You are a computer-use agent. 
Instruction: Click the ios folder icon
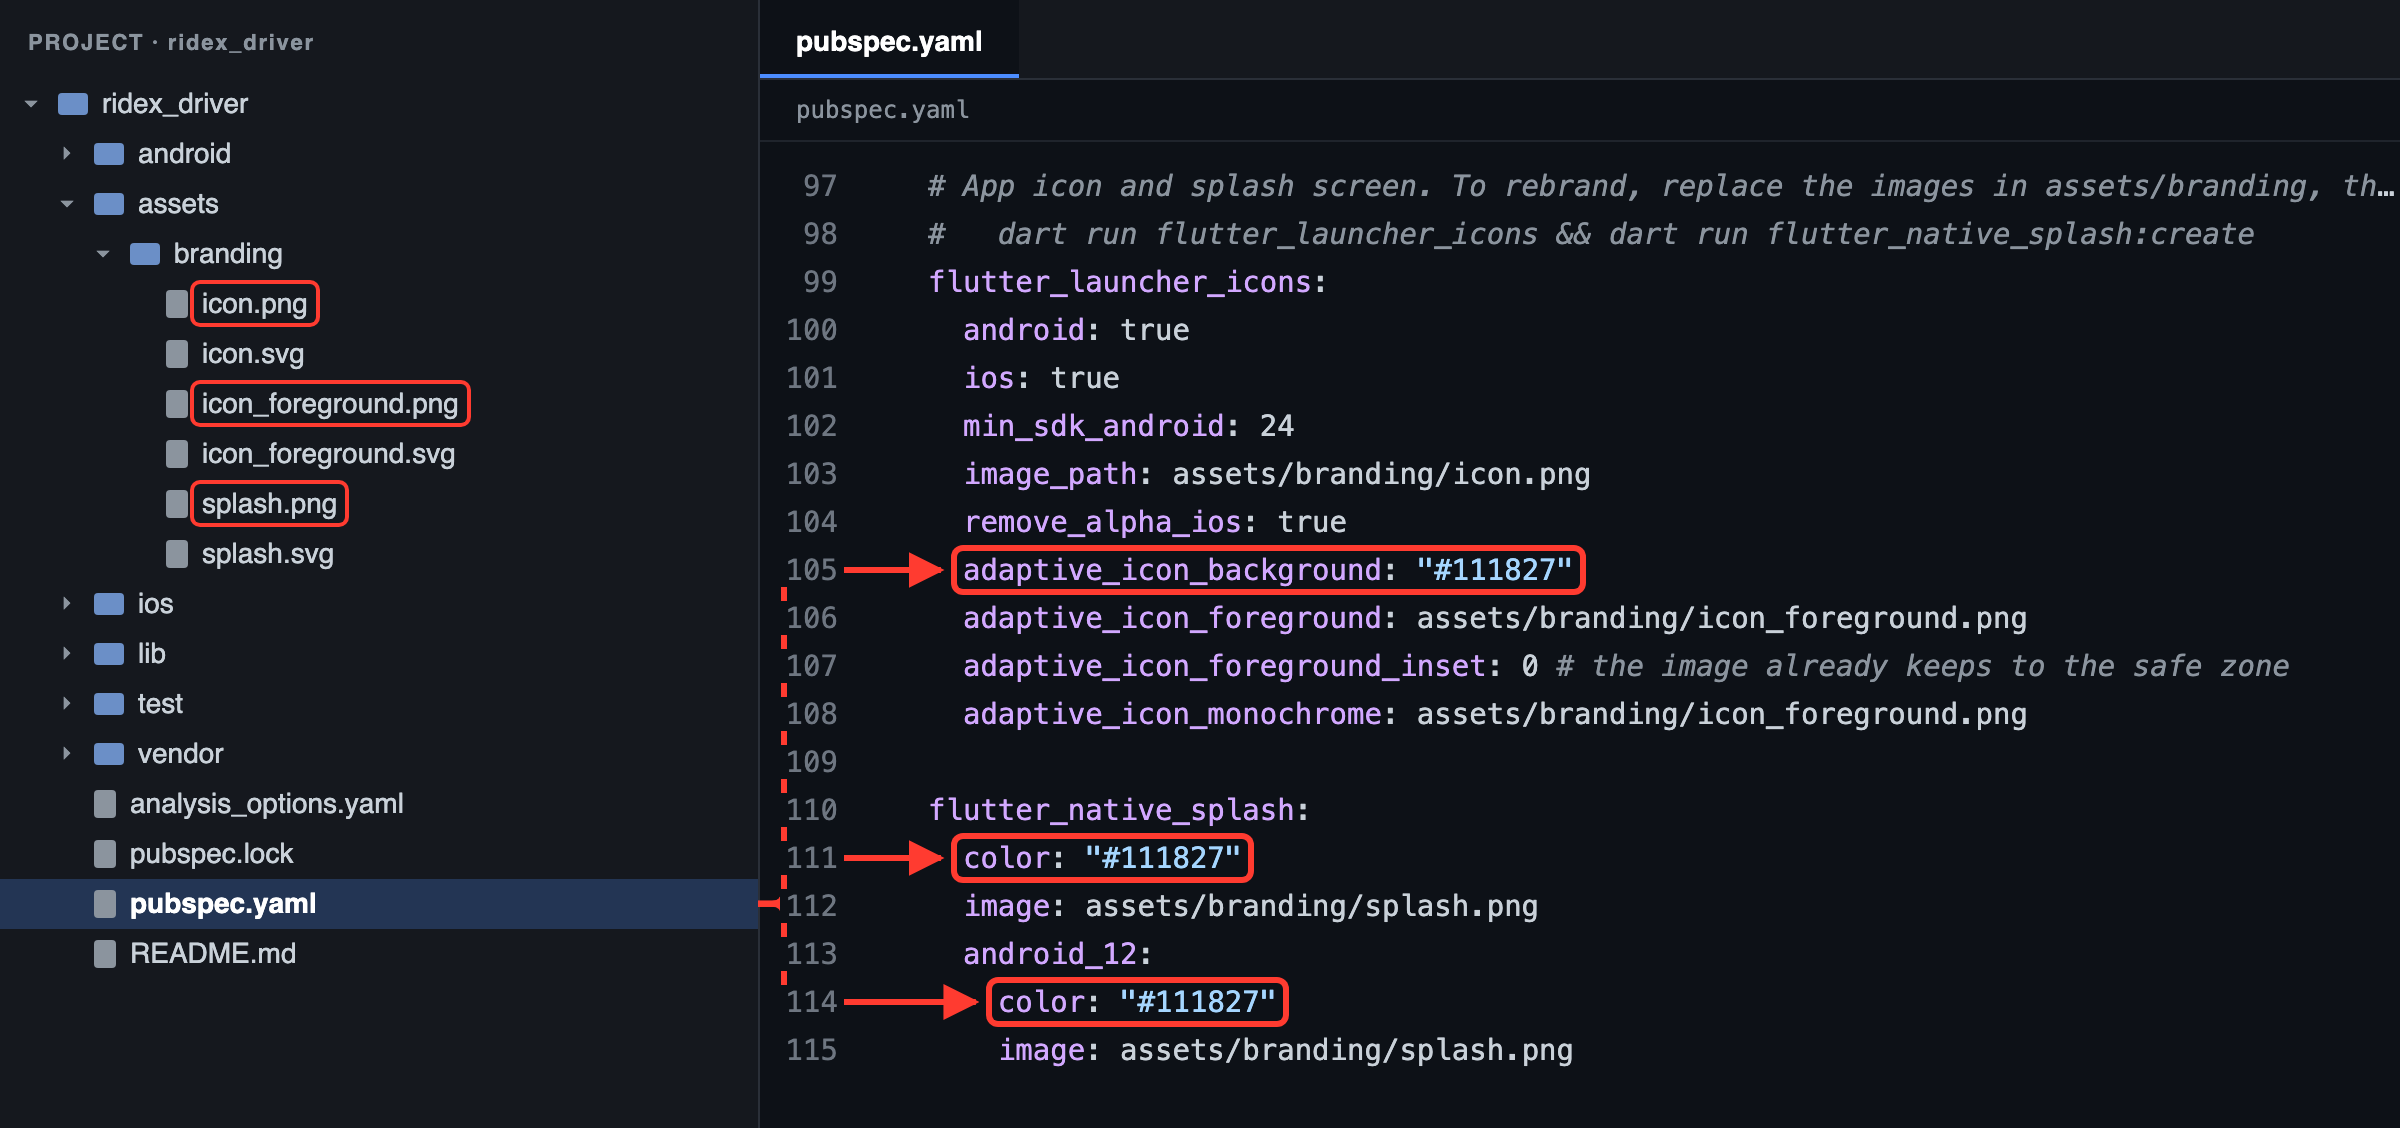point(109,604)
